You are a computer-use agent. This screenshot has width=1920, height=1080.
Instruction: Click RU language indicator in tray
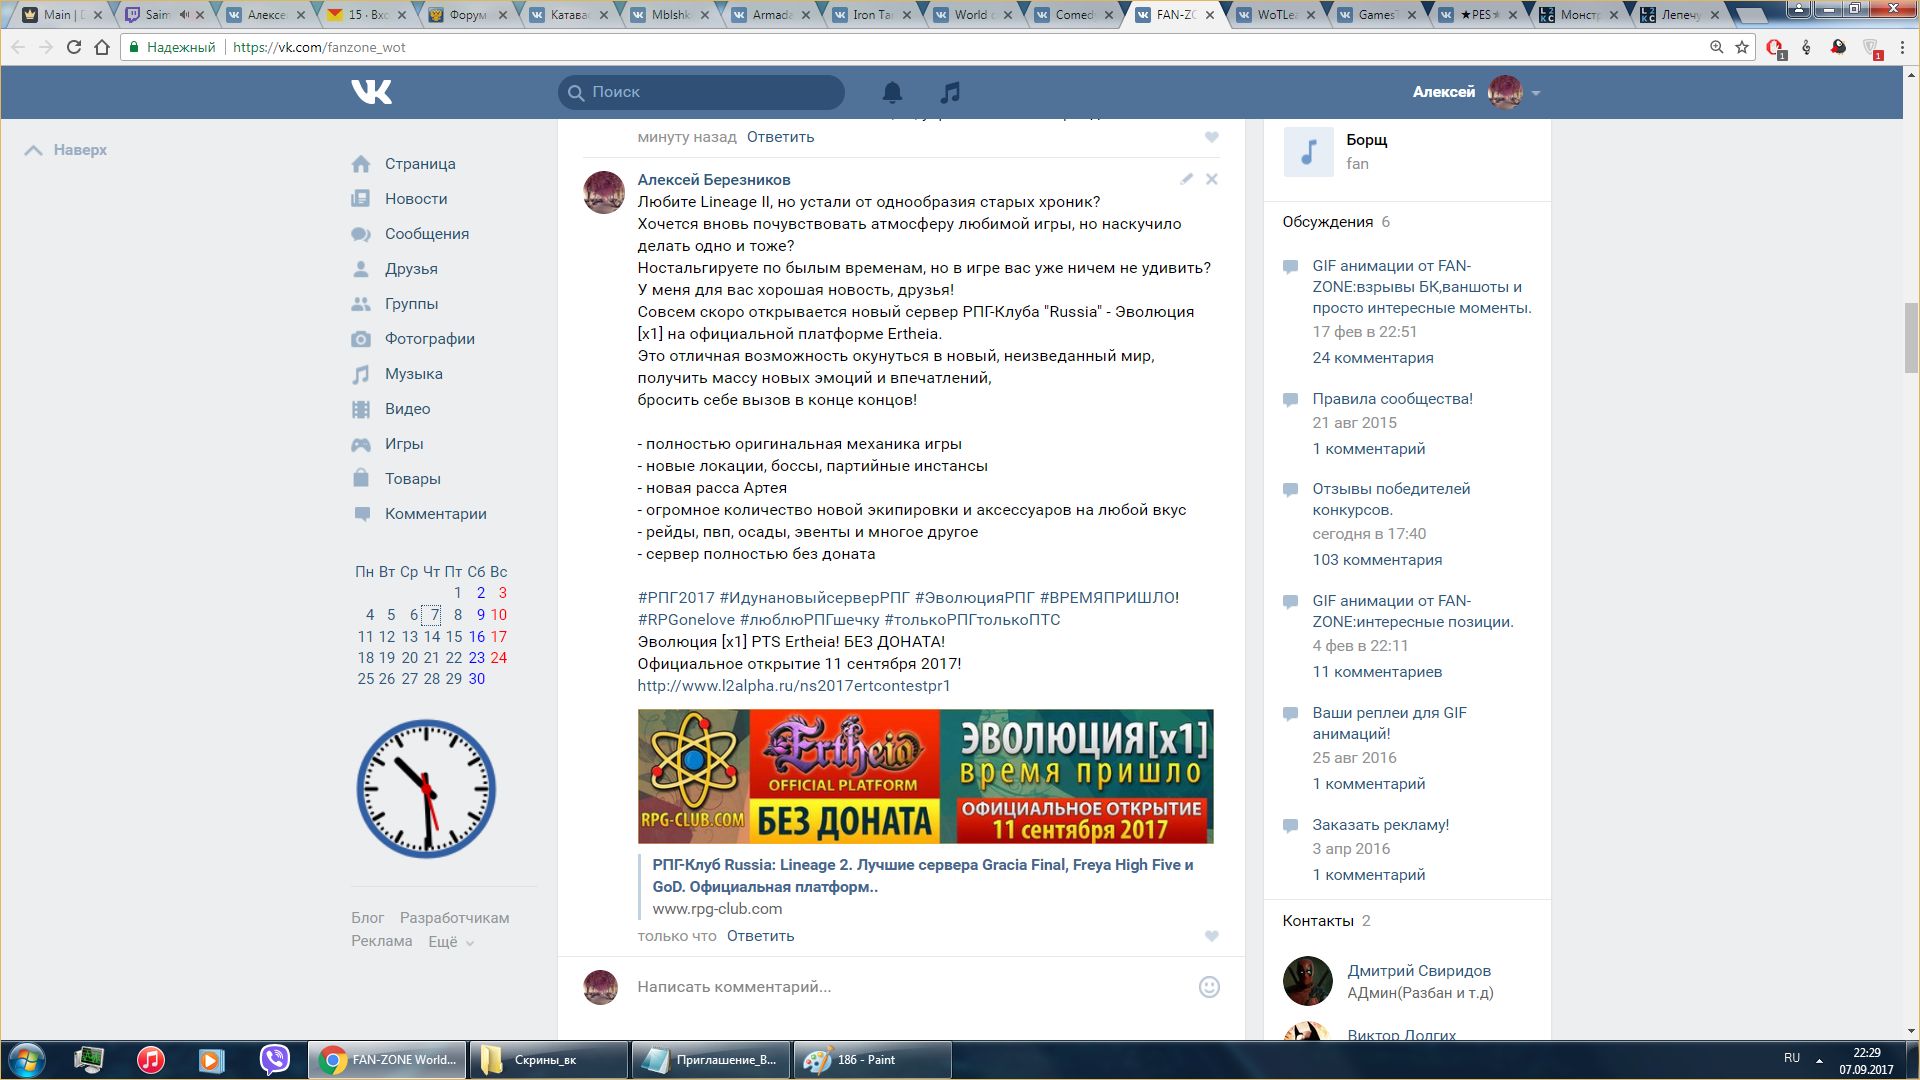click(x=1791, y=1058)
